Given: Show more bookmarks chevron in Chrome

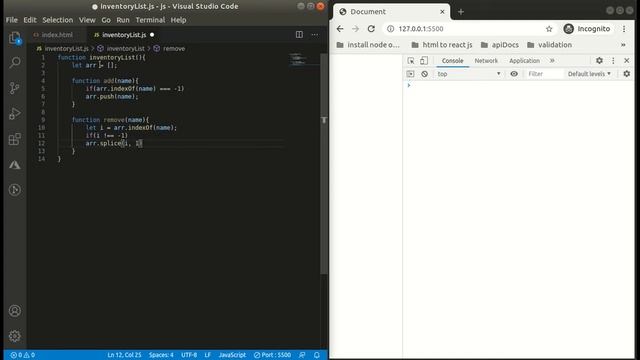Looking at the screenshot, I should (x=623, y=45).
